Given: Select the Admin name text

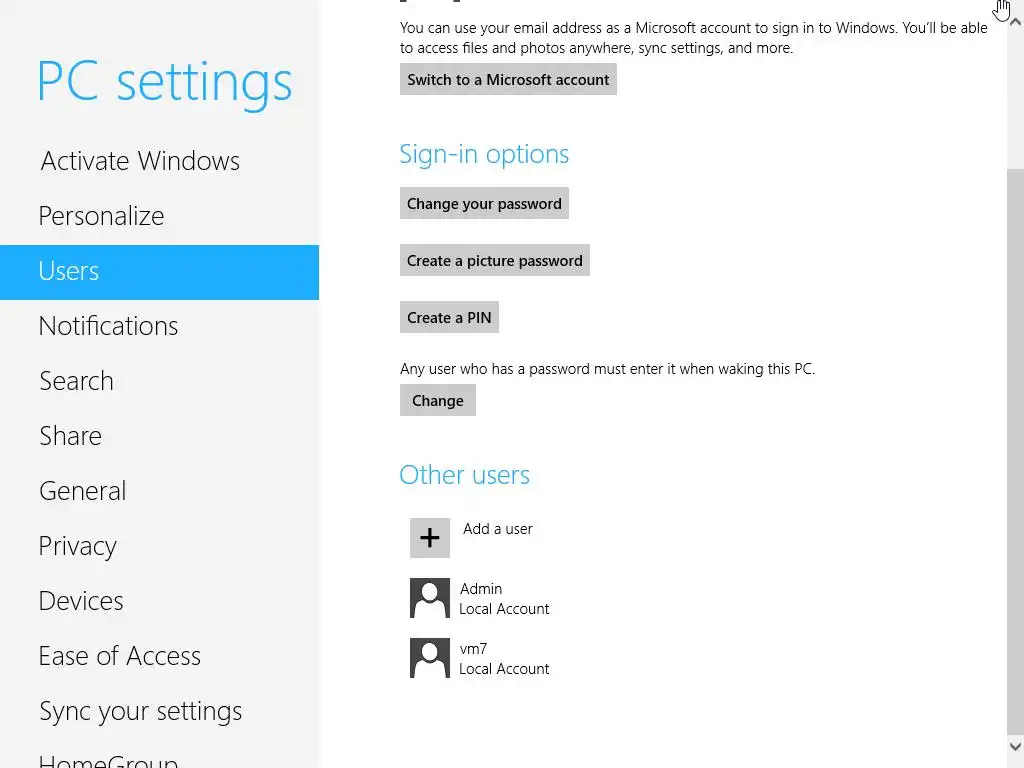Looking at the screenshot, I should pos(481,588).
